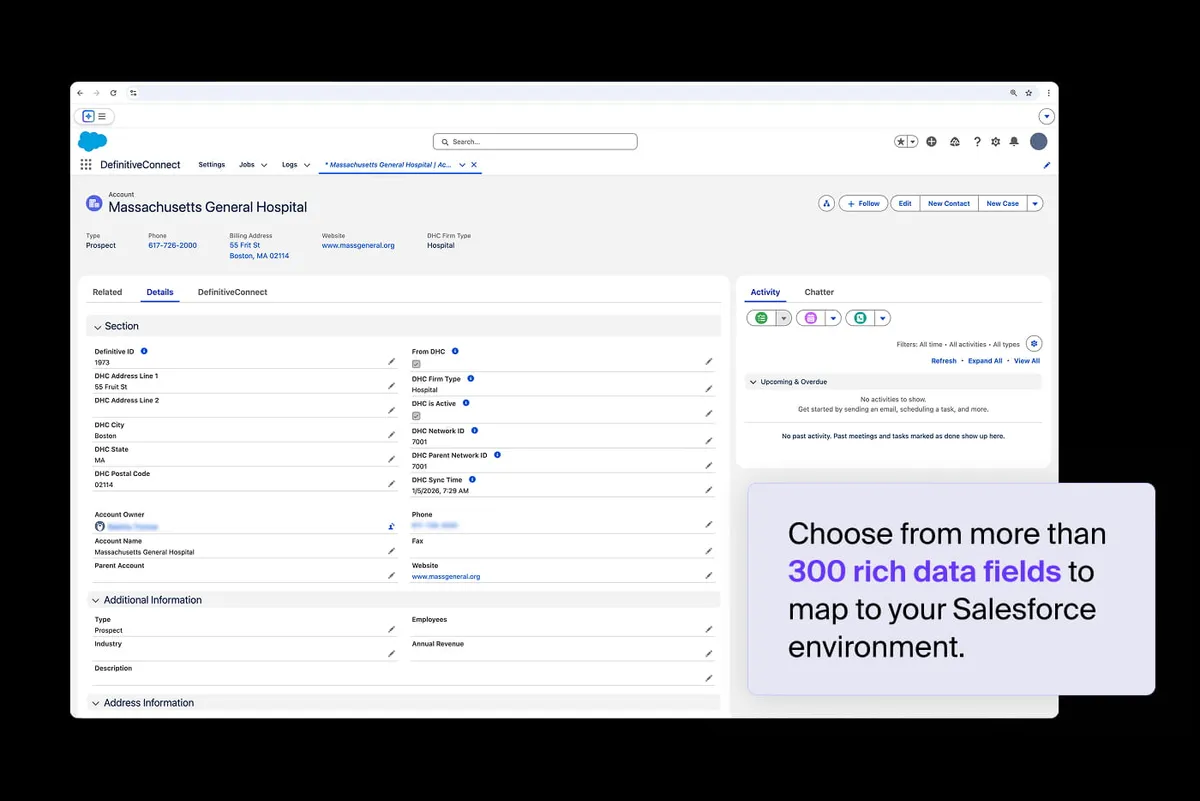Viewport: 1200px width, 801px height.
Task: Click the Edit button
Action: point(905,203)
